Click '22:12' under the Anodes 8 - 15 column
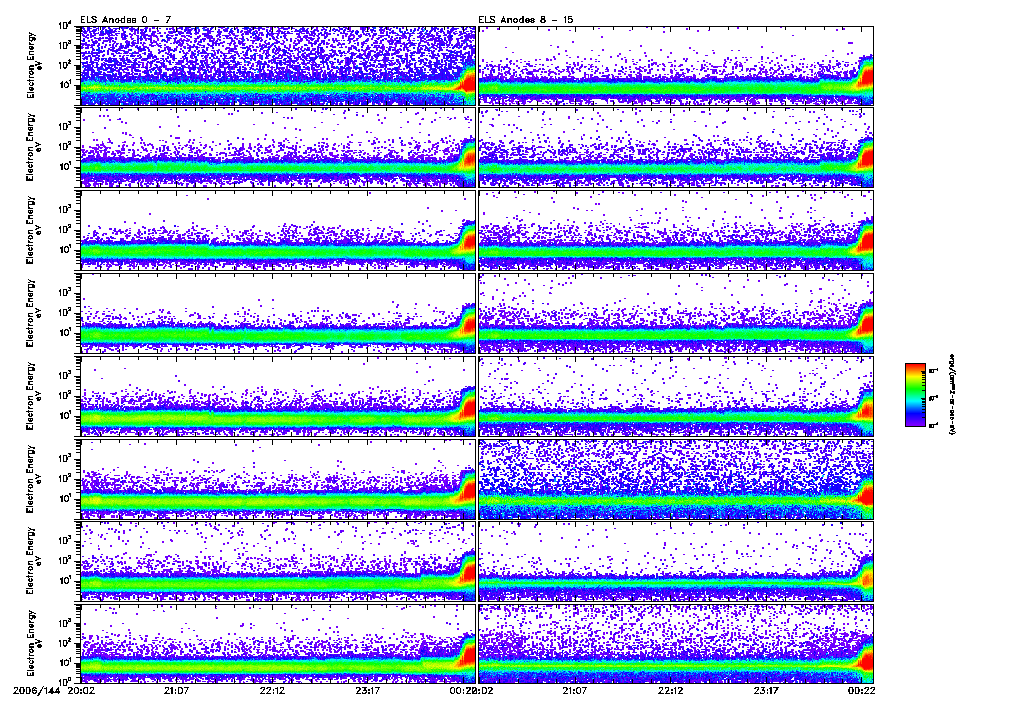1024x708 pixels. pos(671,690)
